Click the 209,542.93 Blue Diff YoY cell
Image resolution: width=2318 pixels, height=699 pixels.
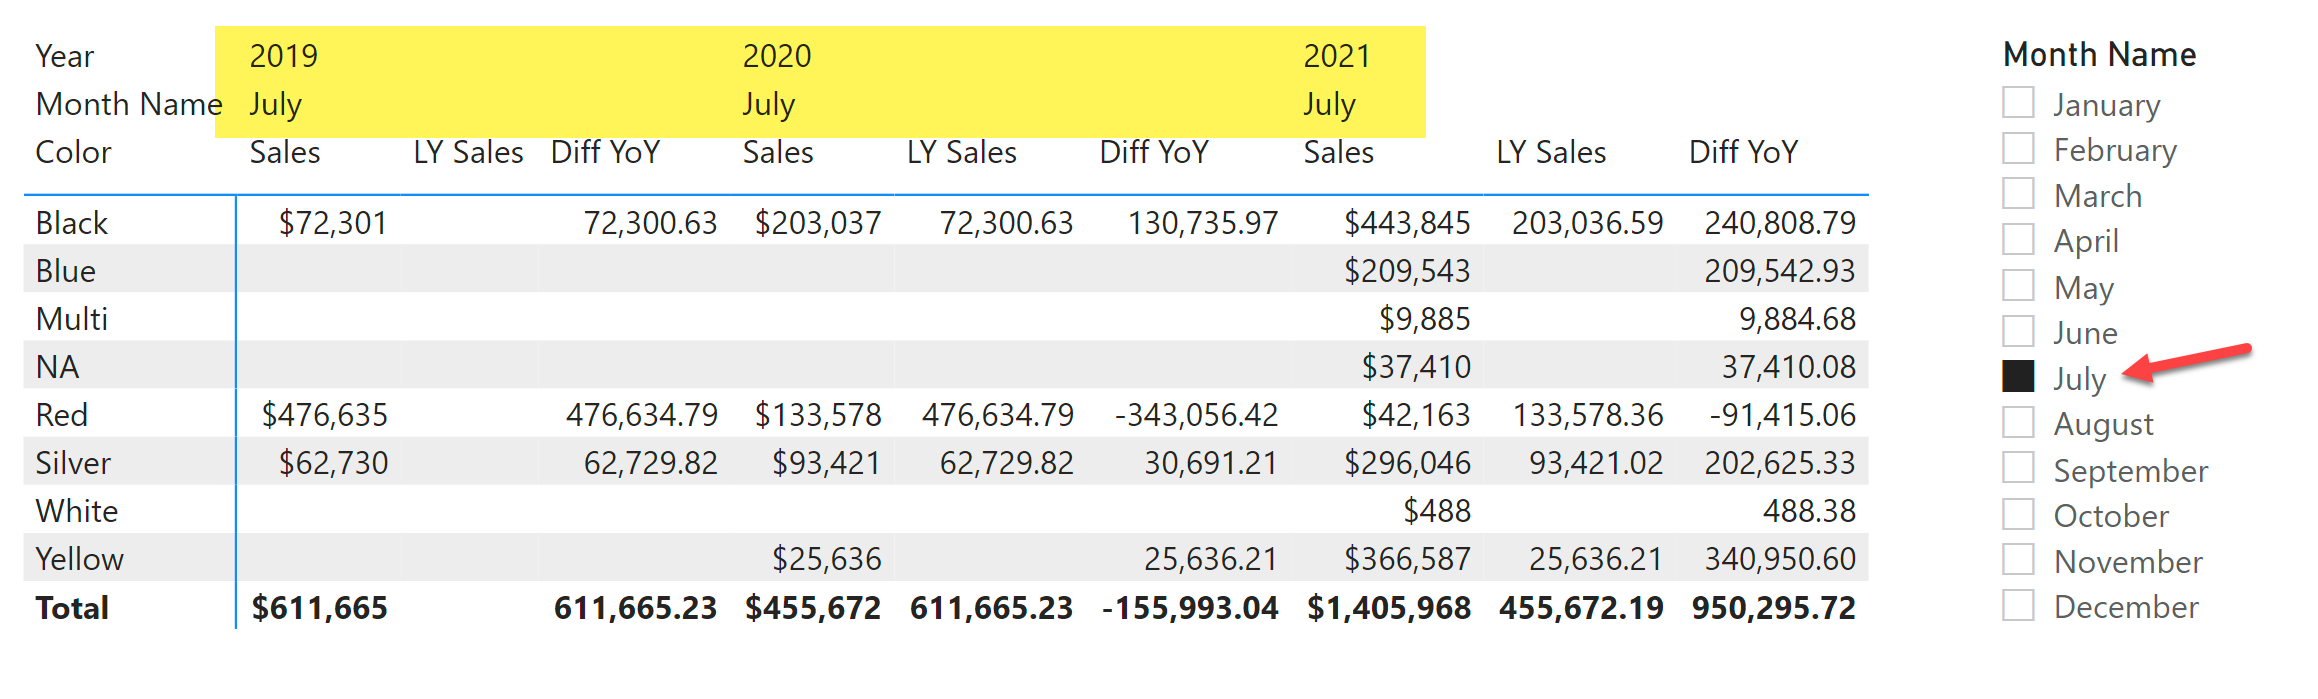coord(1780,271)
